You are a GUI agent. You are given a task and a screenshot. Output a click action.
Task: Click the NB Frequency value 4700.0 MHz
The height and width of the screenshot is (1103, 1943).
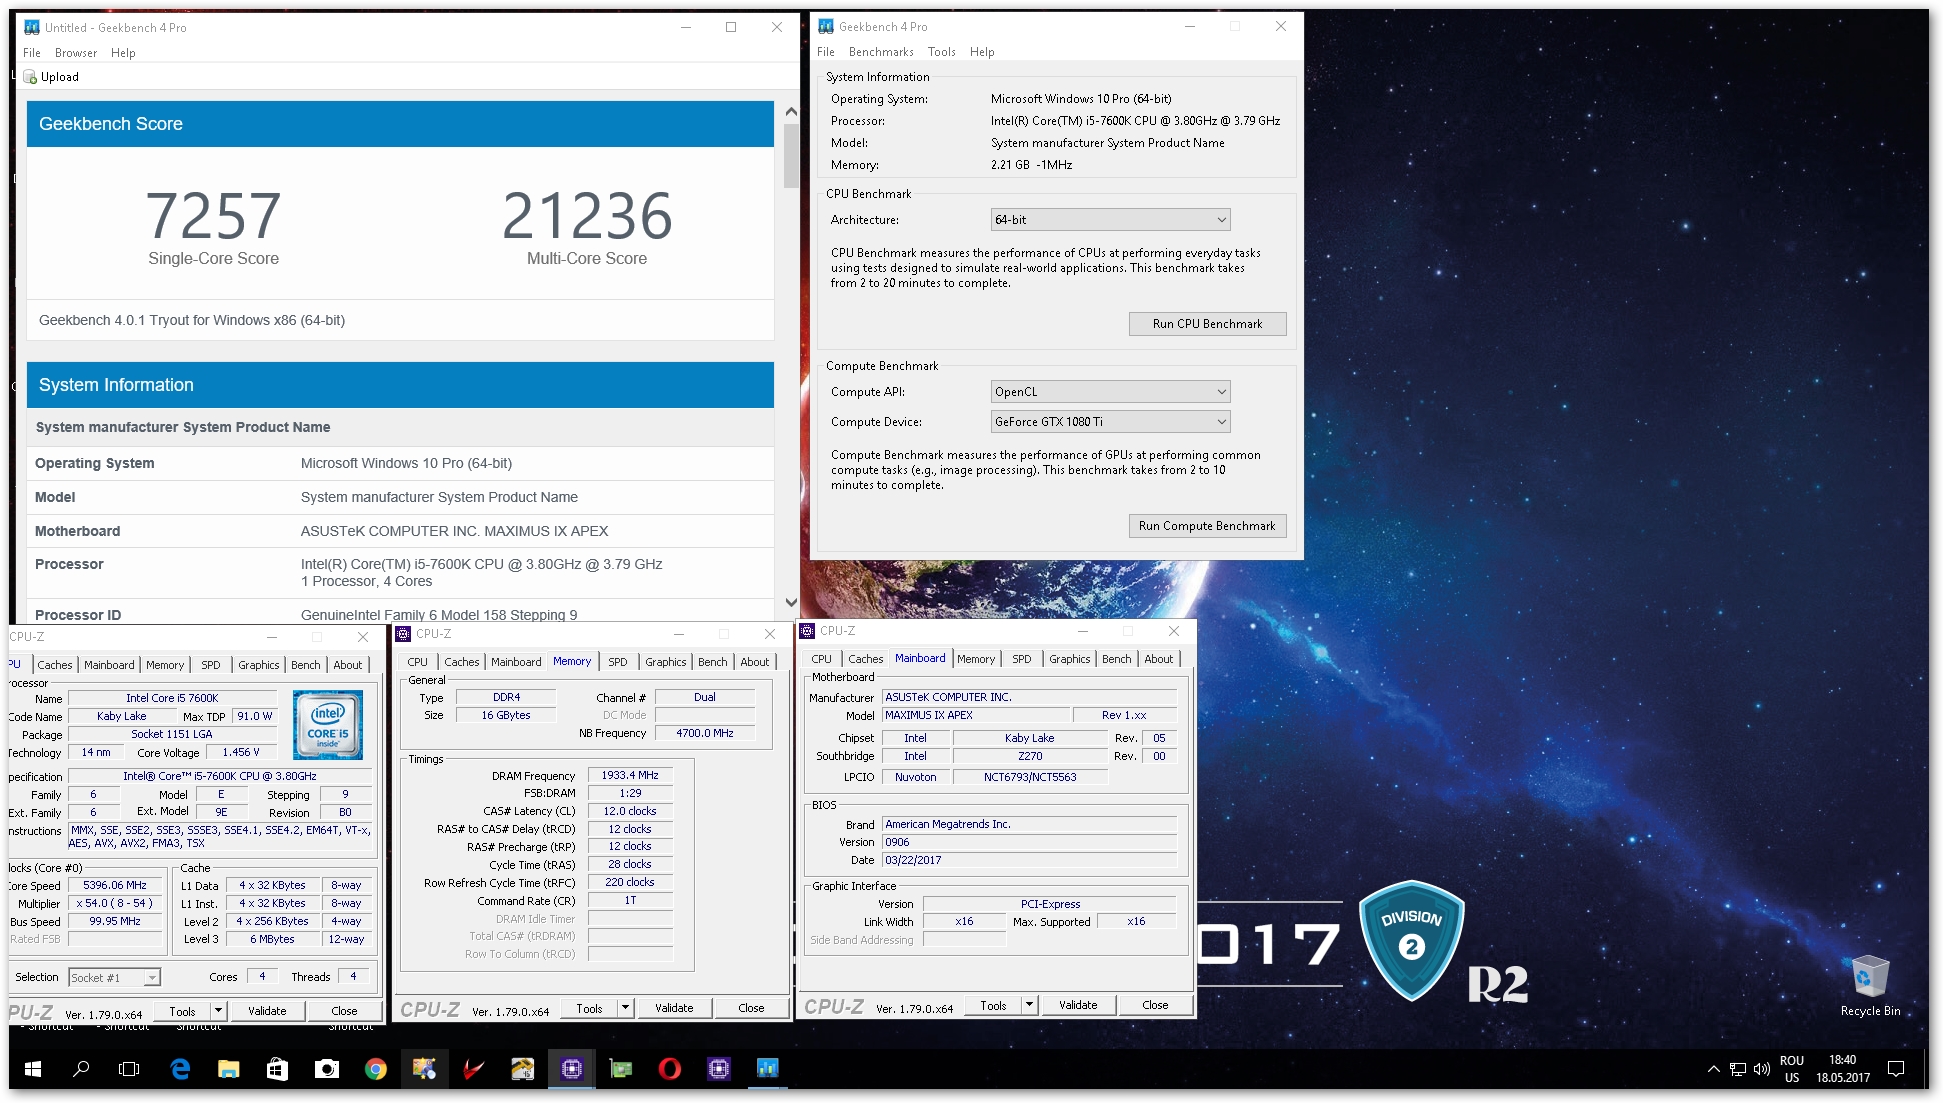(x=705, y=733)
